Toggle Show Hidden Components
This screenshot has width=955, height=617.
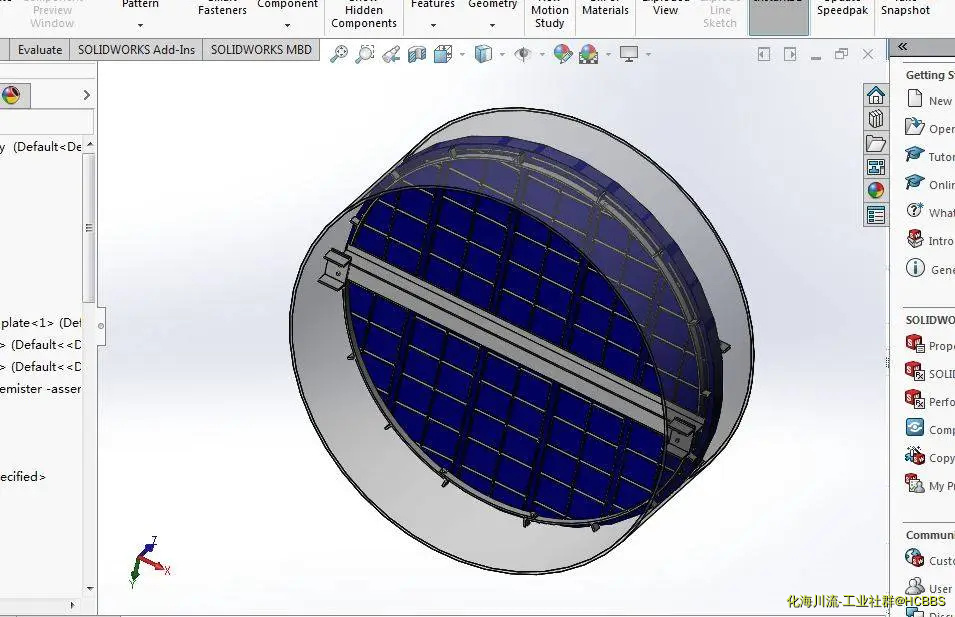click(363, 17)
